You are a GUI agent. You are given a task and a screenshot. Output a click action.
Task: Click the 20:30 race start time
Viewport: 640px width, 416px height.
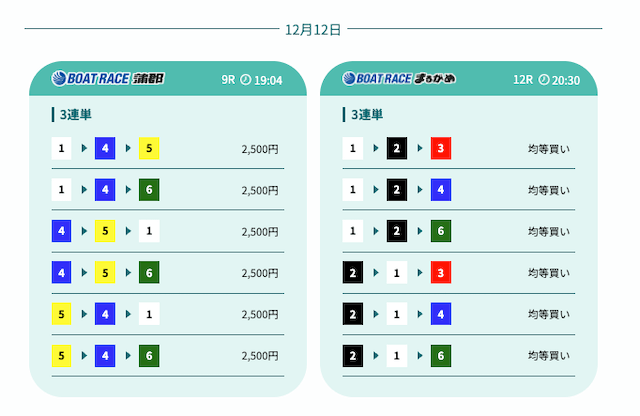[x=566, y=80]
